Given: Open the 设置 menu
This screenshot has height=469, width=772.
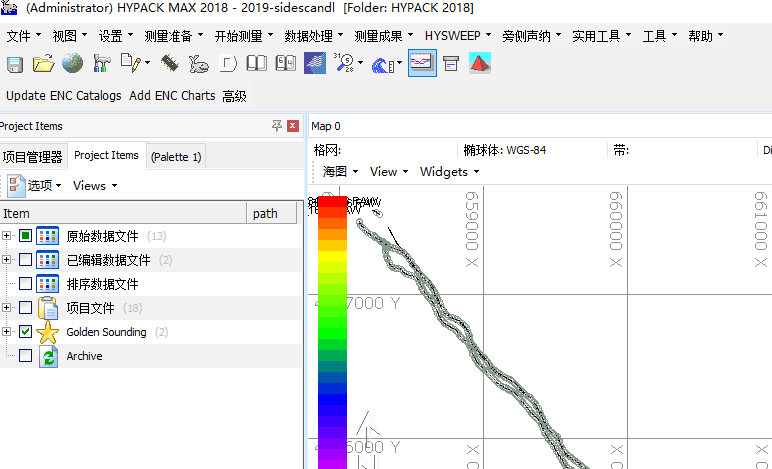Looking at the screenshot, I should coord(116,36).
